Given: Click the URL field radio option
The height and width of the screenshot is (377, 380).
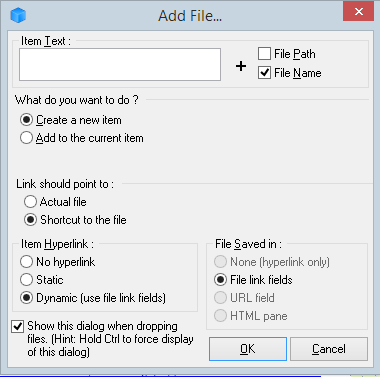Looking at the screenshot, I should 220,298.
